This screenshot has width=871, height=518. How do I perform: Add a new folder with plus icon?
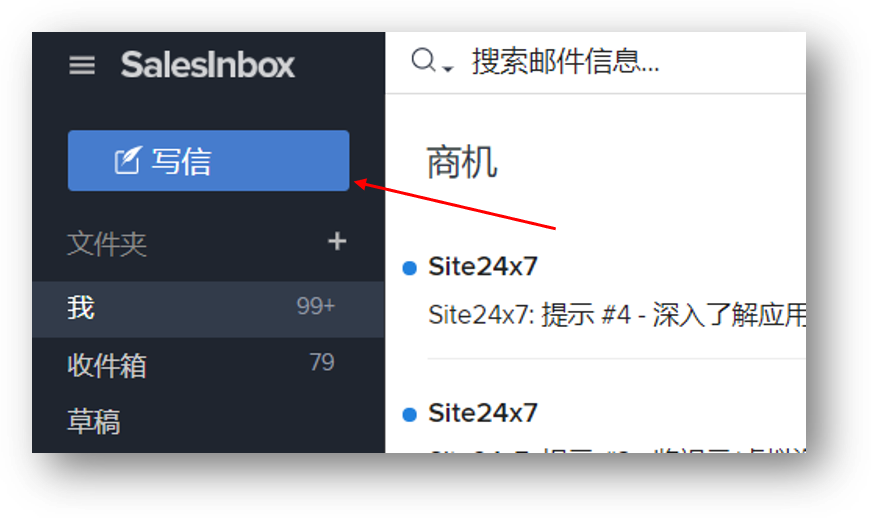pos(337,242)
